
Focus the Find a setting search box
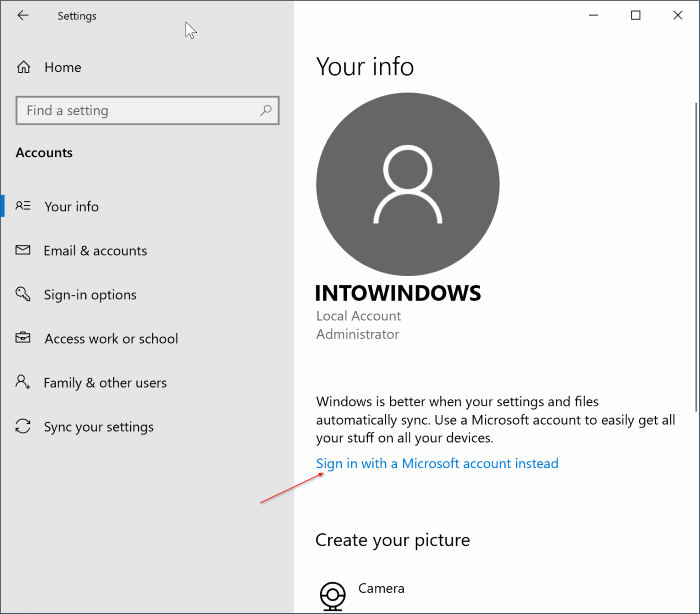(x=147, y=110)
